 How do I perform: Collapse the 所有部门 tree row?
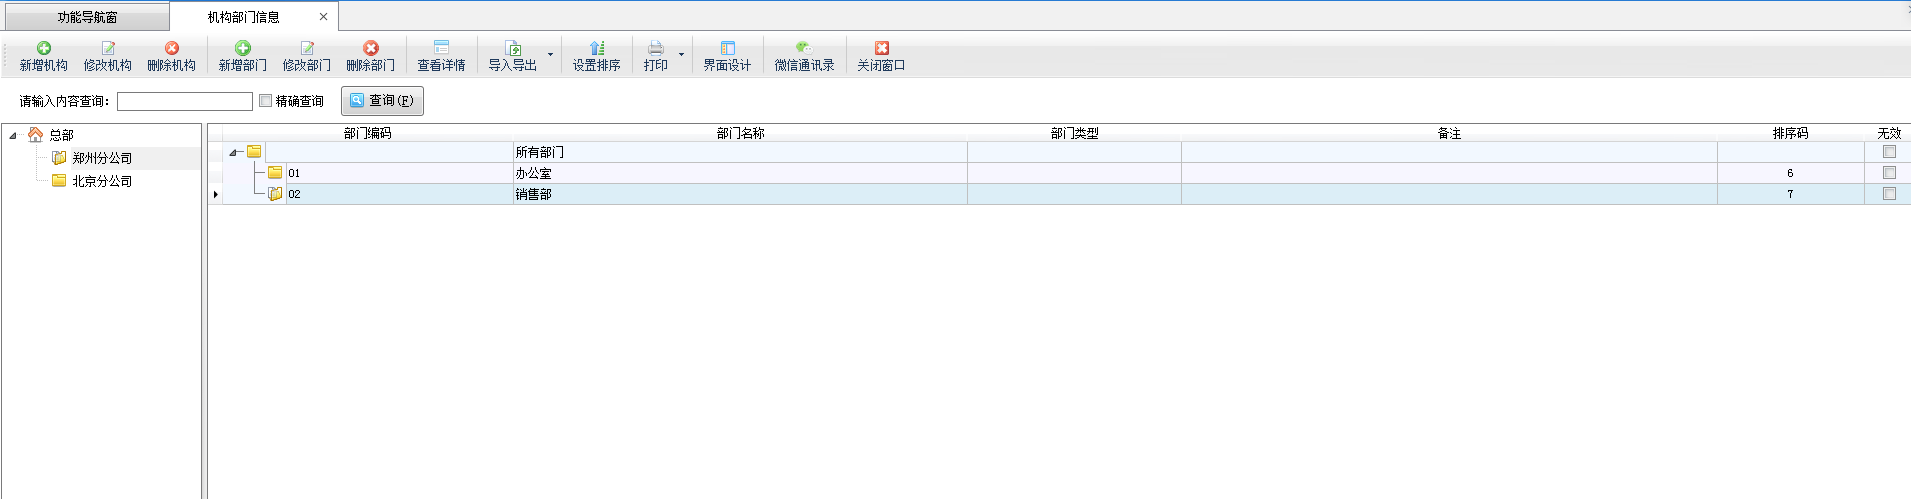pos(233,153)
